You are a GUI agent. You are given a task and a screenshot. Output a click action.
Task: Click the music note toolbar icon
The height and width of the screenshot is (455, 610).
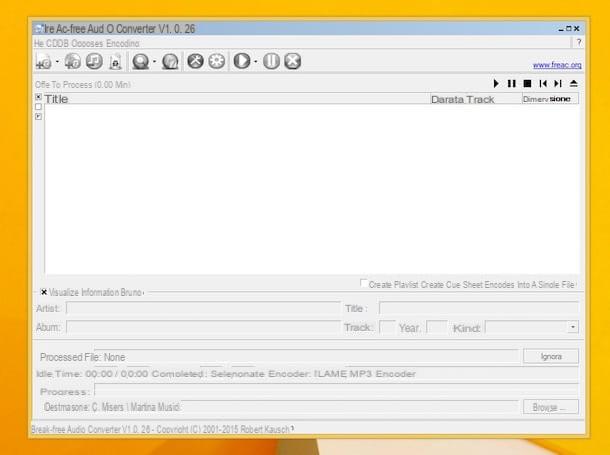94,61
